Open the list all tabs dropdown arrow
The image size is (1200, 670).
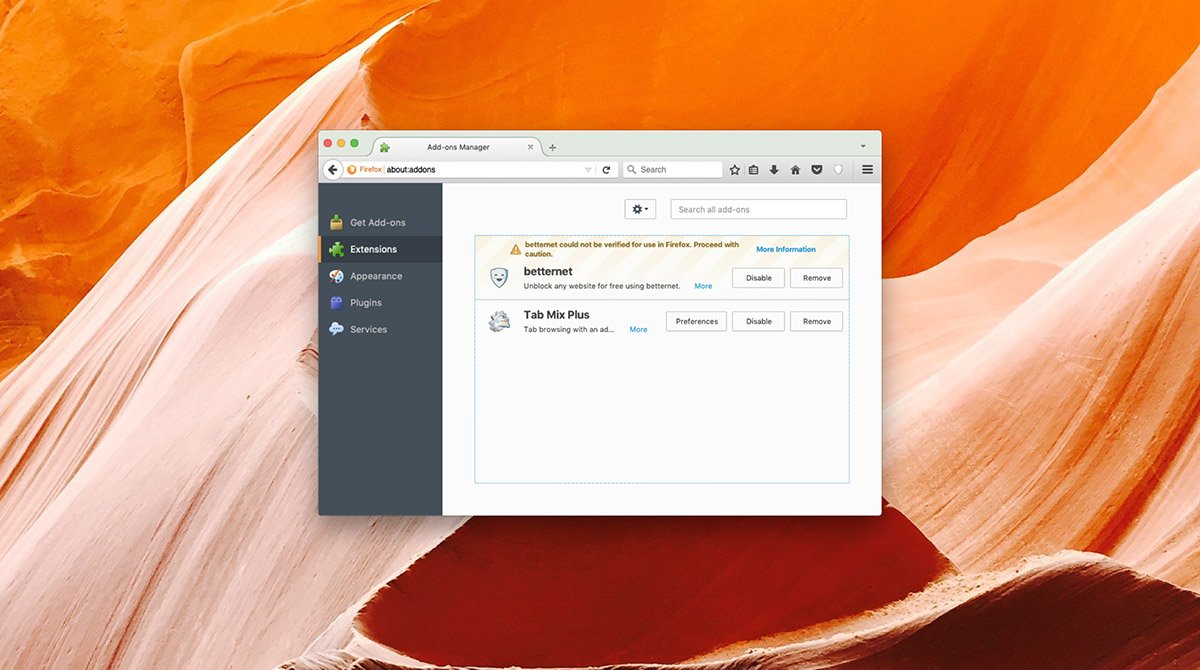point(863,146)
